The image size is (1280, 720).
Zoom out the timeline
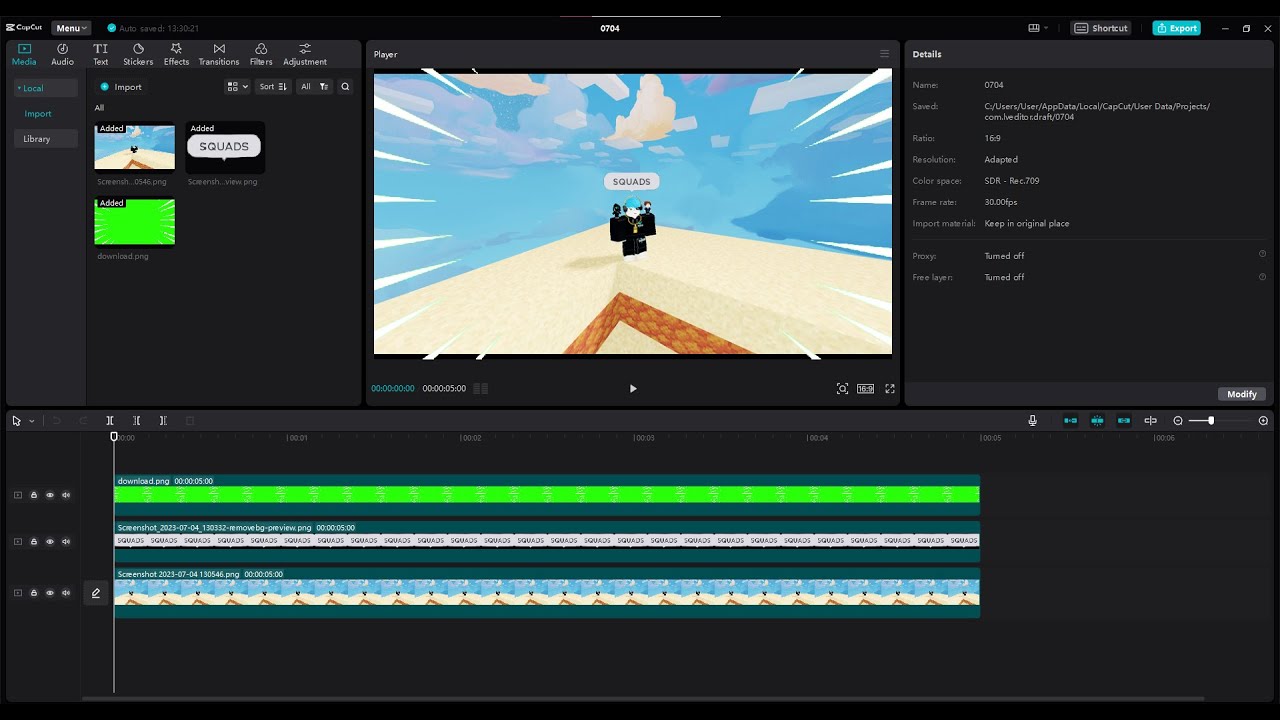pos(1178,421)
